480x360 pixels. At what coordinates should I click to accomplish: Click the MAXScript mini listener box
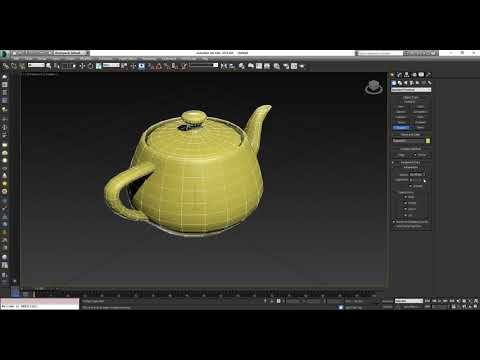[40, 304]
